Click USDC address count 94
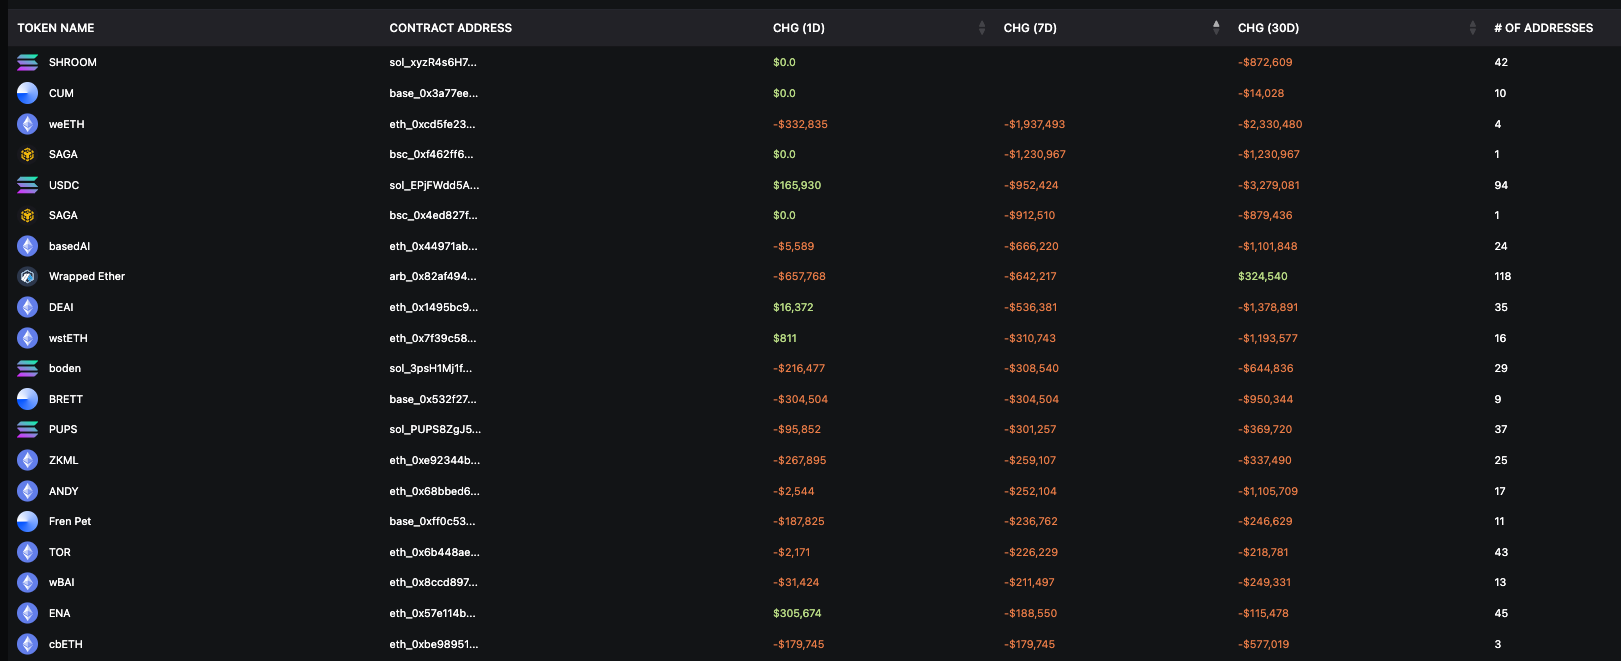 (1501, 185)
